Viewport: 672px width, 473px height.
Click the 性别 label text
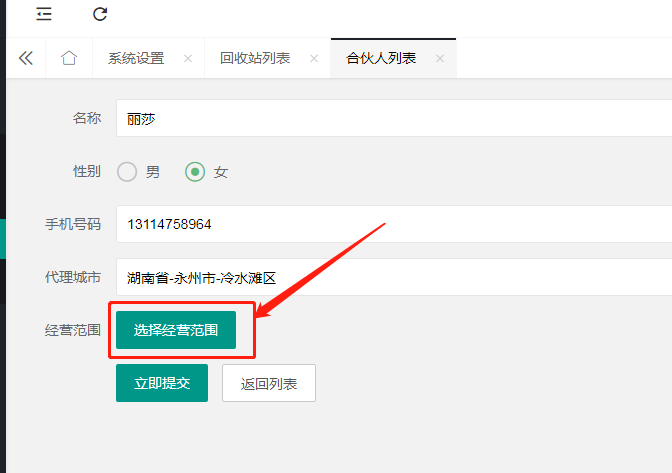pos(87,171)
